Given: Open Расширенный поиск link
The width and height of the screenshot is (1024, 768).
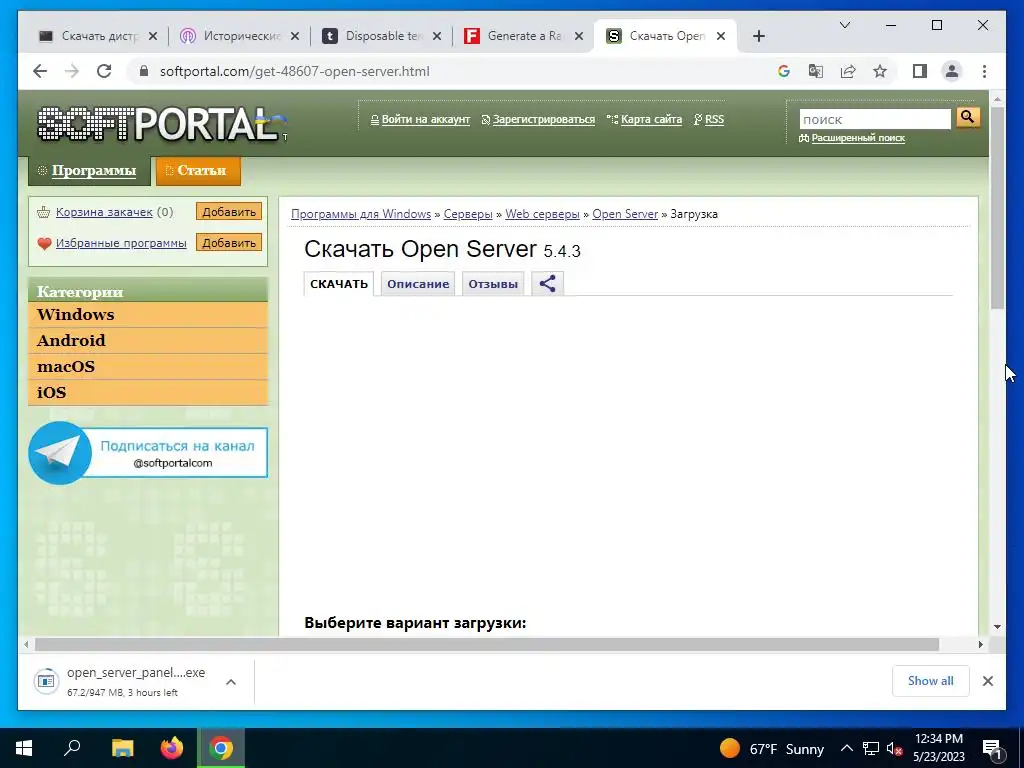Looking at the screenshot, I should click(858, 138).
